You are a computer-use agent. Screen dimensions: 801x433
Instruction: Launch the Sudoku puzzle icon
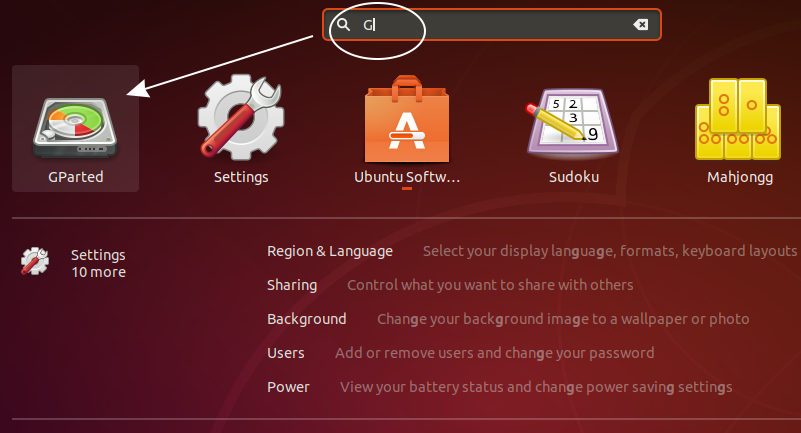pos(573,121)
